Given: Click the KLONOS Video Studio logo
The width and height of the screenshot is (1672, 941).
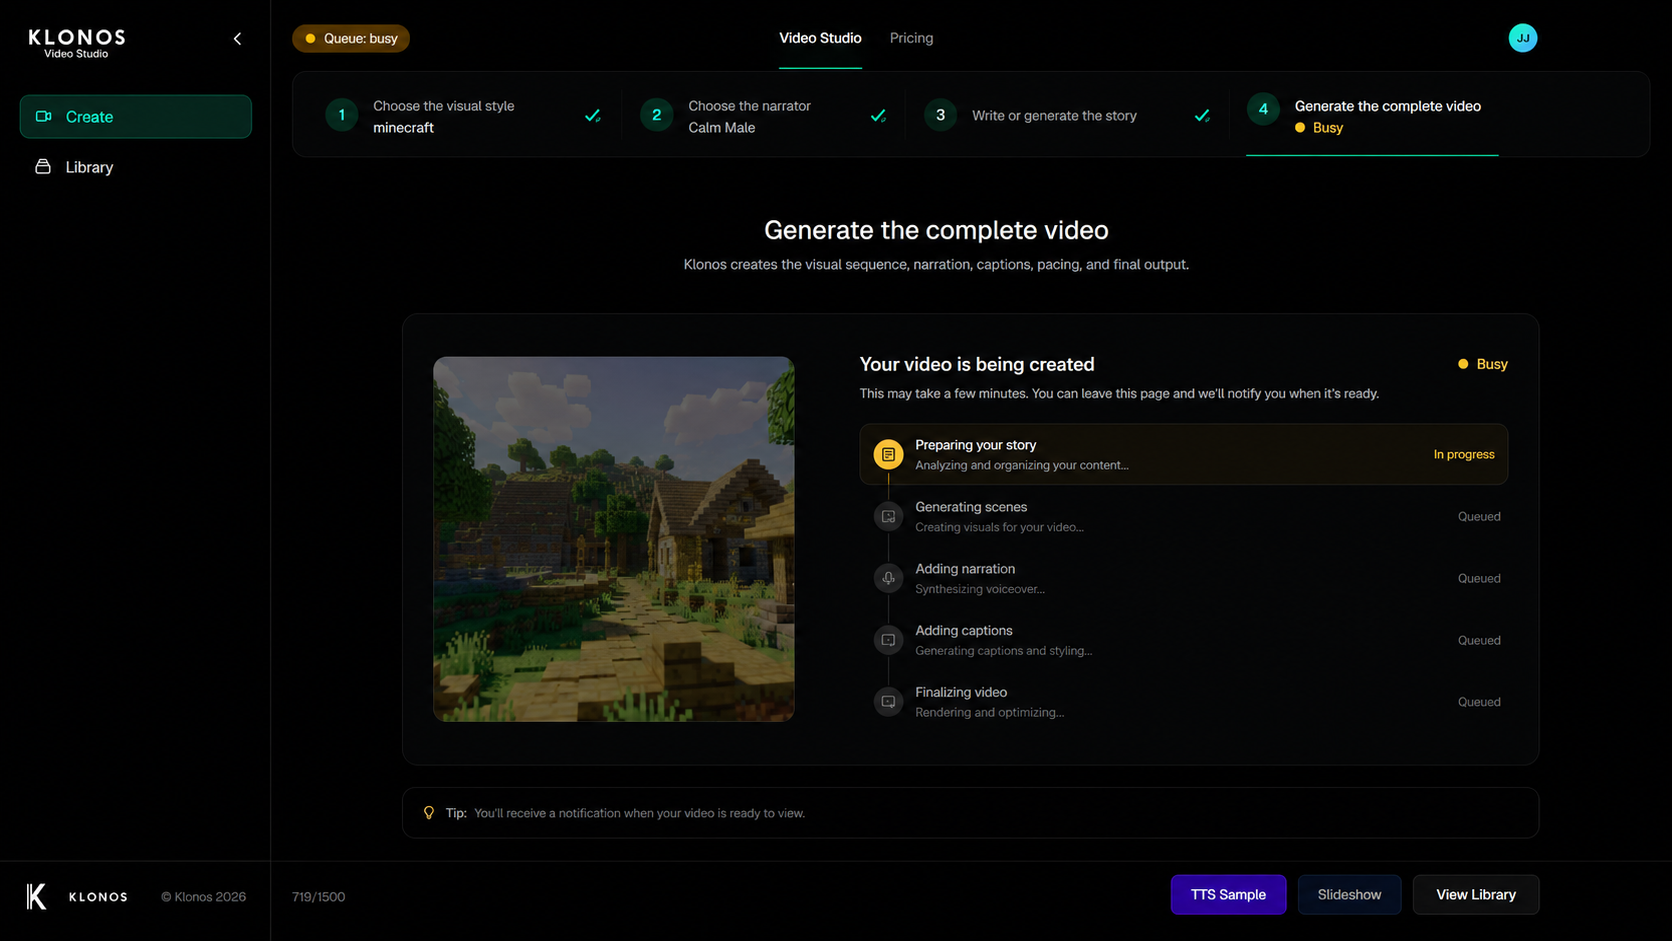Looking at the screenshot, I should 77,43.
